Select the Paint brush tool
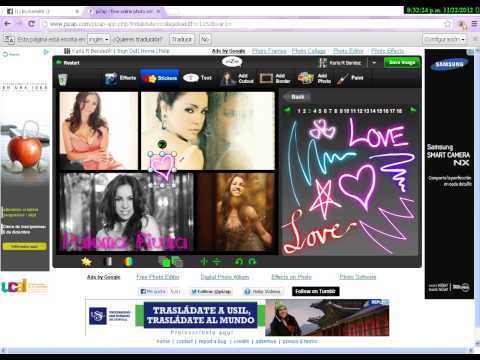The image size is (480, 360). [x=350, y=78]
